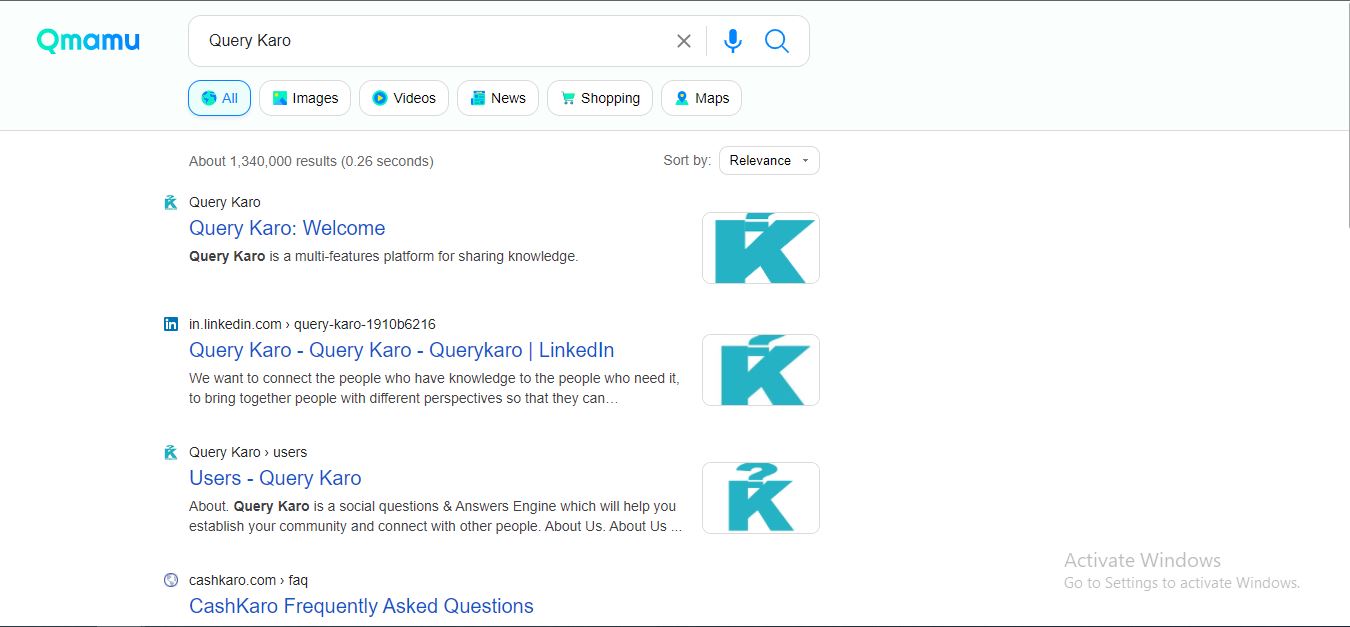Click the multi-features platform snippet text
This screenshot has width=1350, height=627.
click(384, 256)
